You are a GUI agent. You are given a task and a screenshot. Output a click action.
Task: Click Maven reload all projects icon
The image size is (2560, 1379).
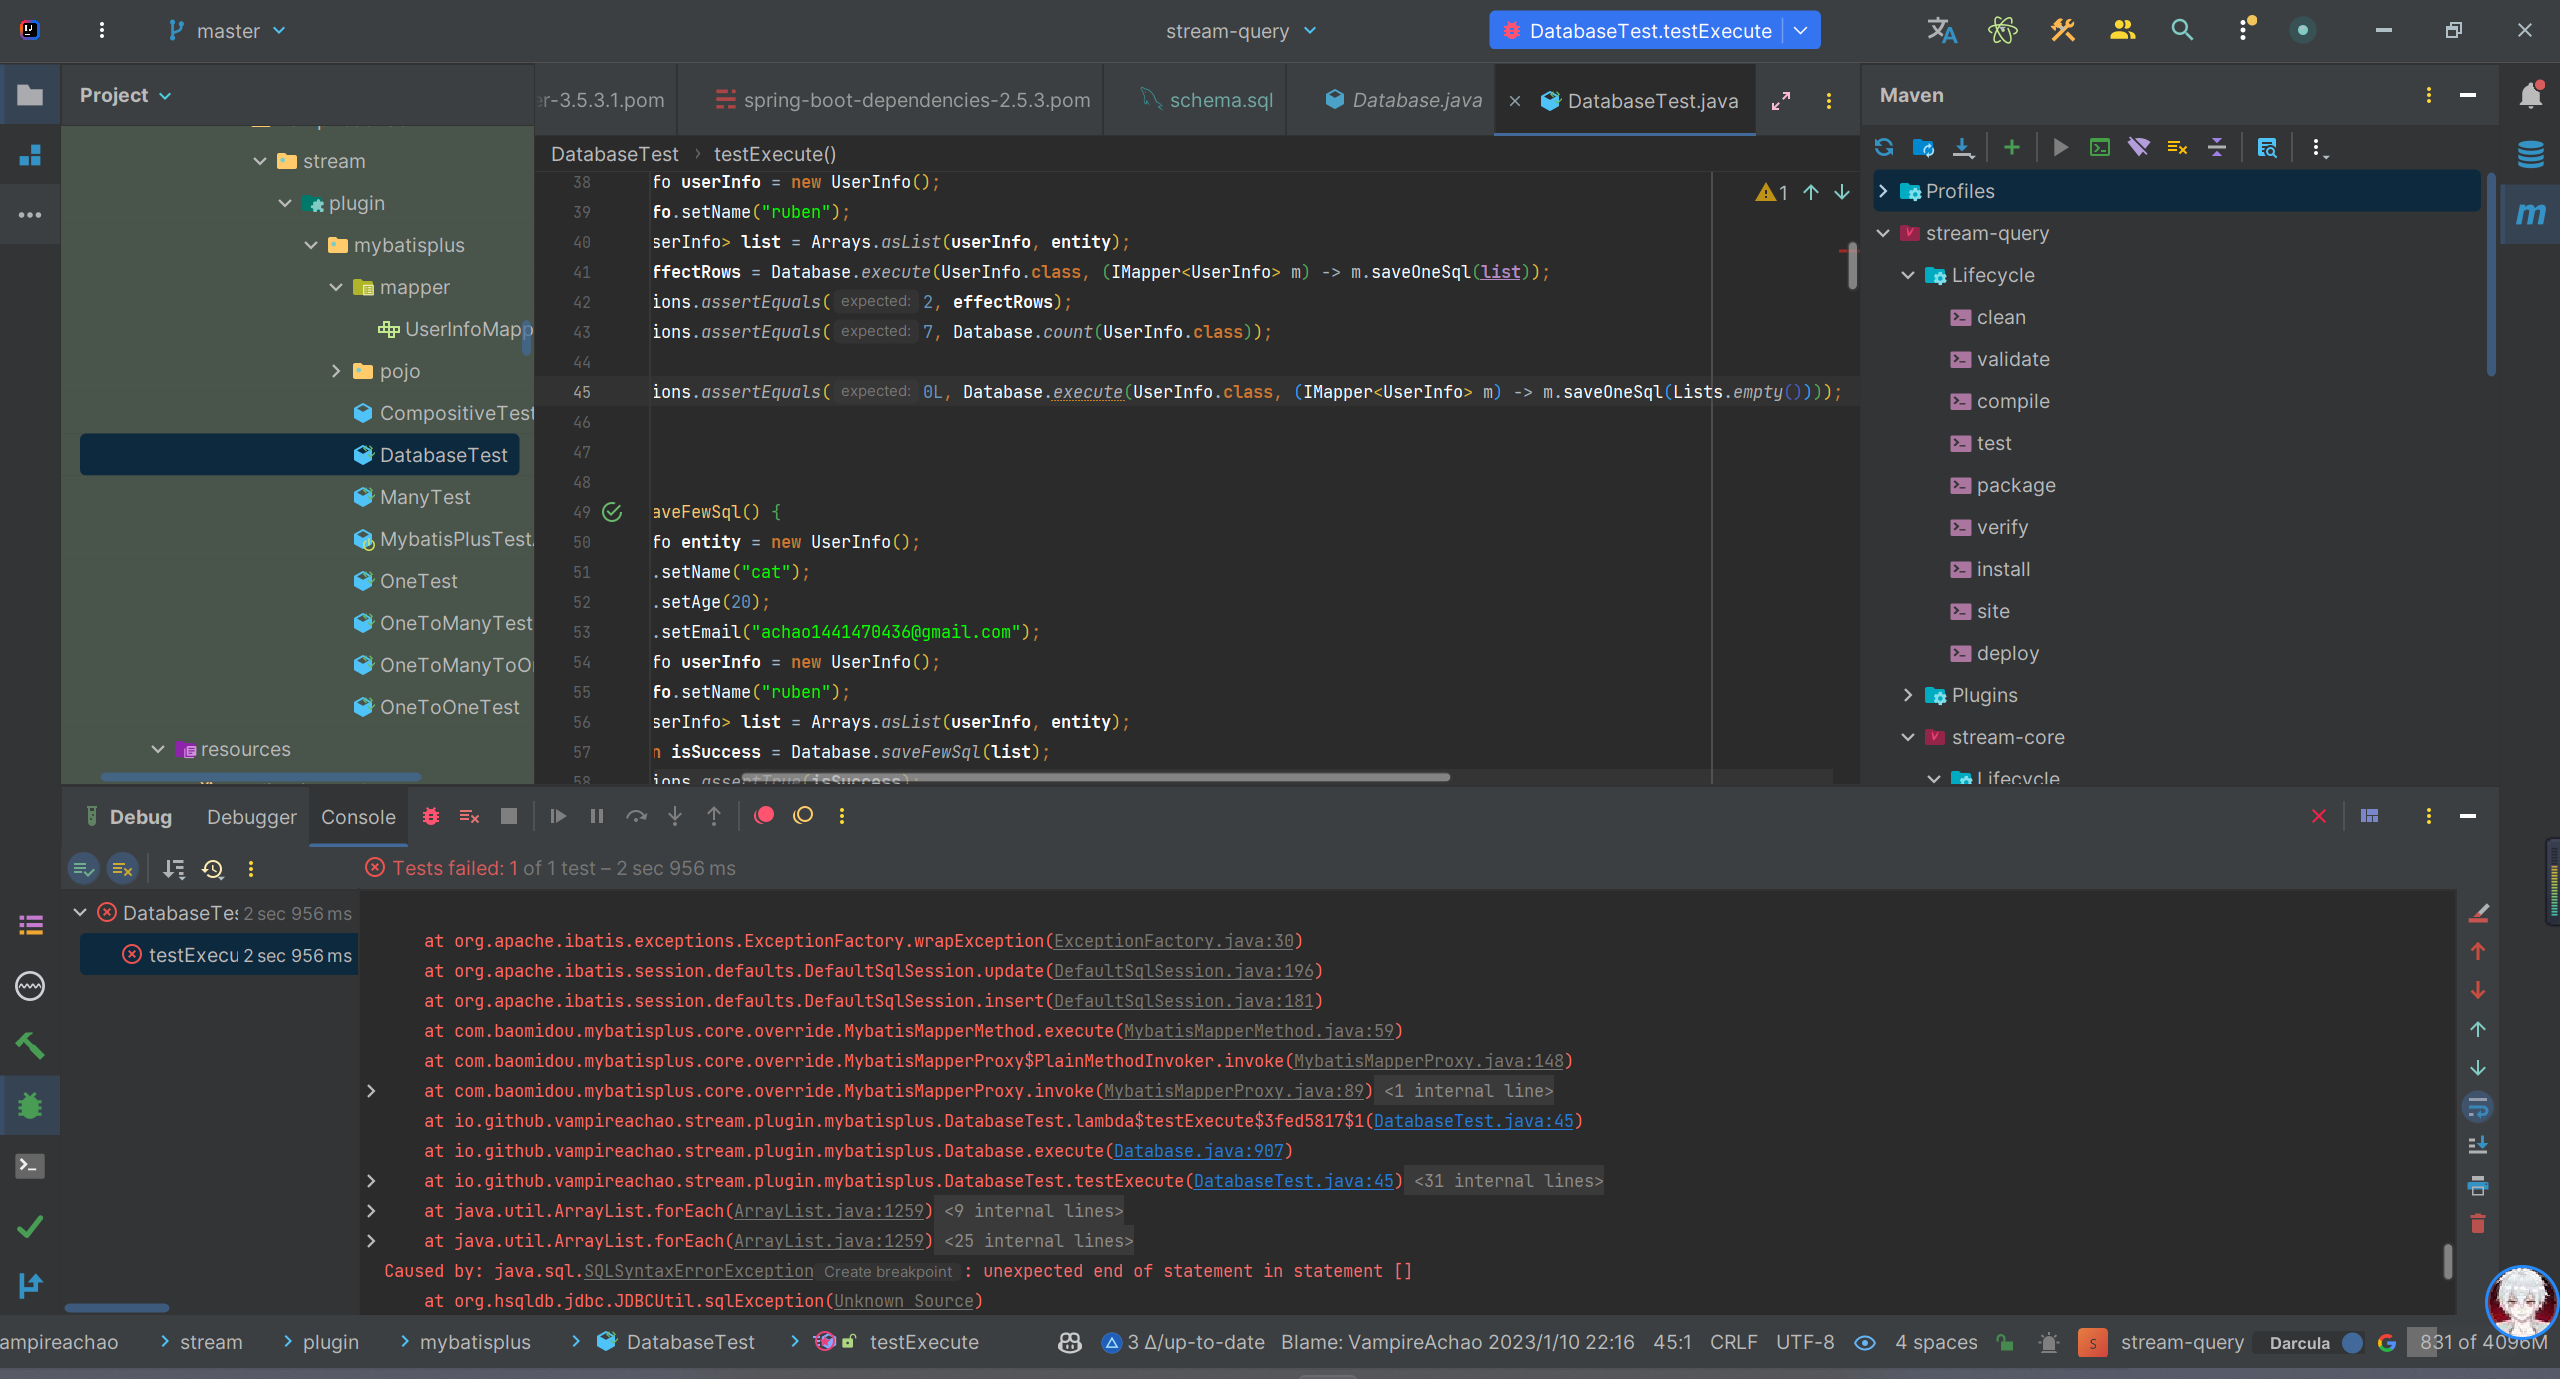pyautogui.click(x=1884, y=148)
